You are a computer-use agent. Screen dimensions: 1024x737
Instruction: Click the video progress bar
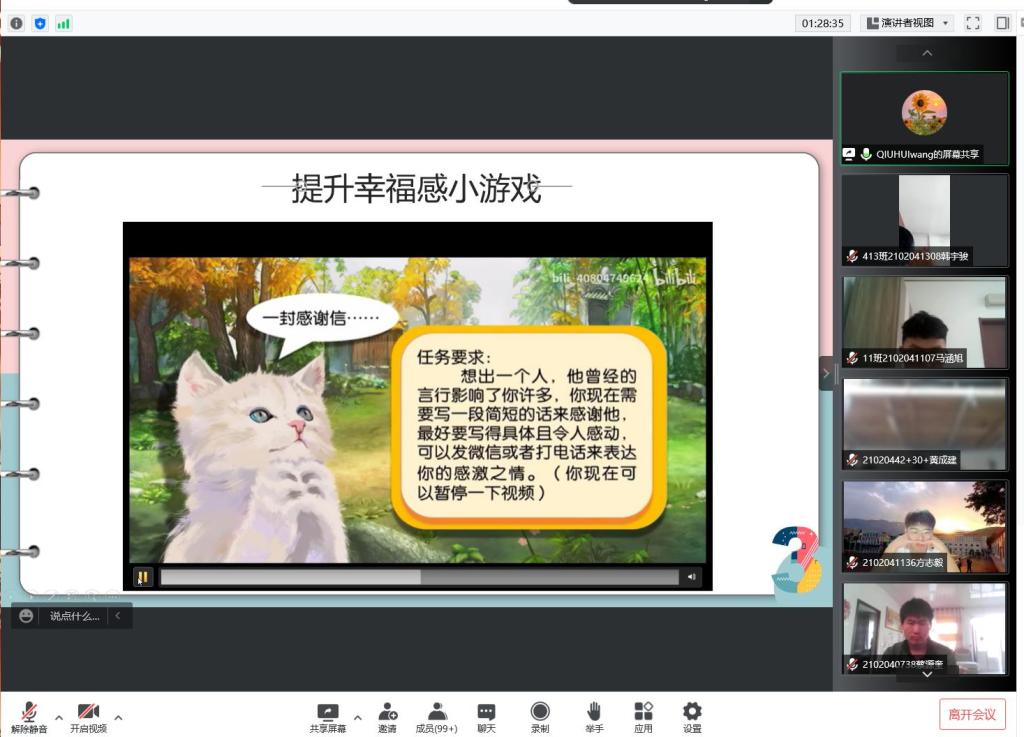pyautogui.click(x=419, y=577)
